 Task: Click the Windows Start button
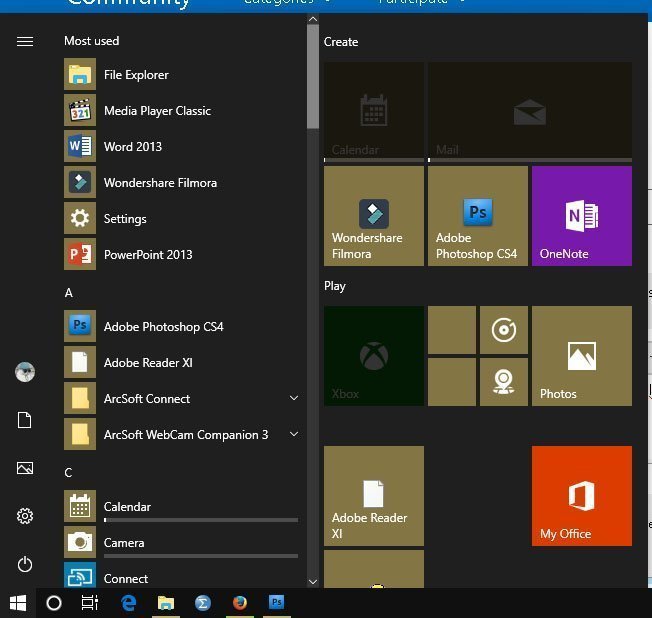18,603
